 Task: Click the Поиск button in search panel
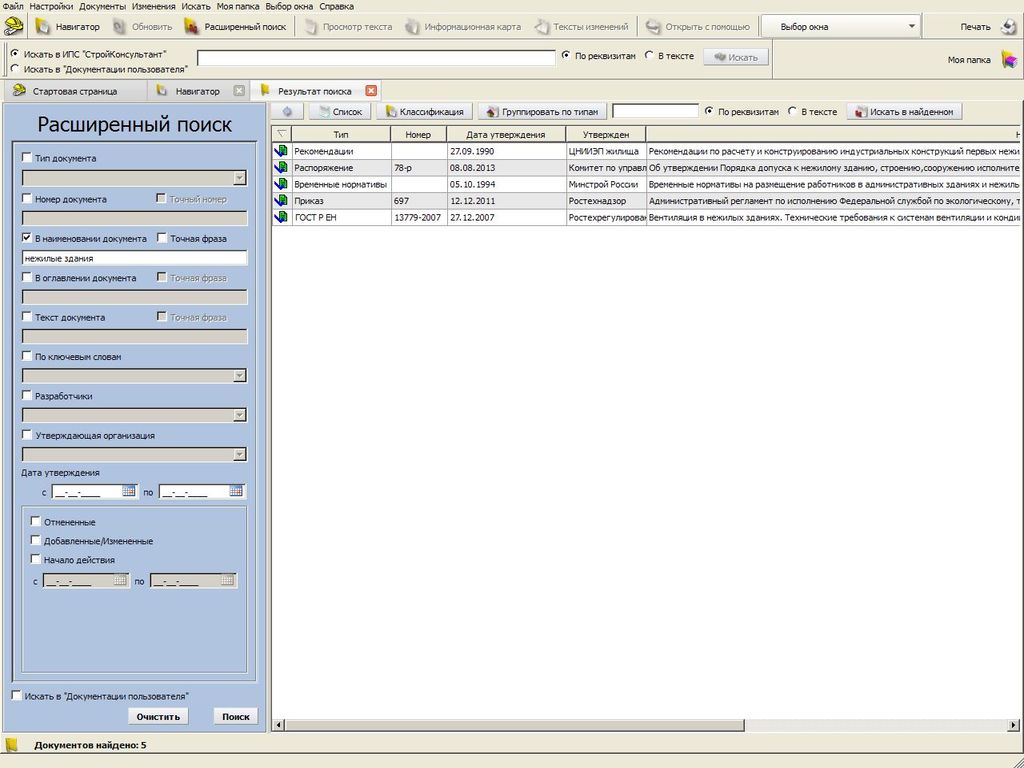pyautogui.click(x=236, y=716)
